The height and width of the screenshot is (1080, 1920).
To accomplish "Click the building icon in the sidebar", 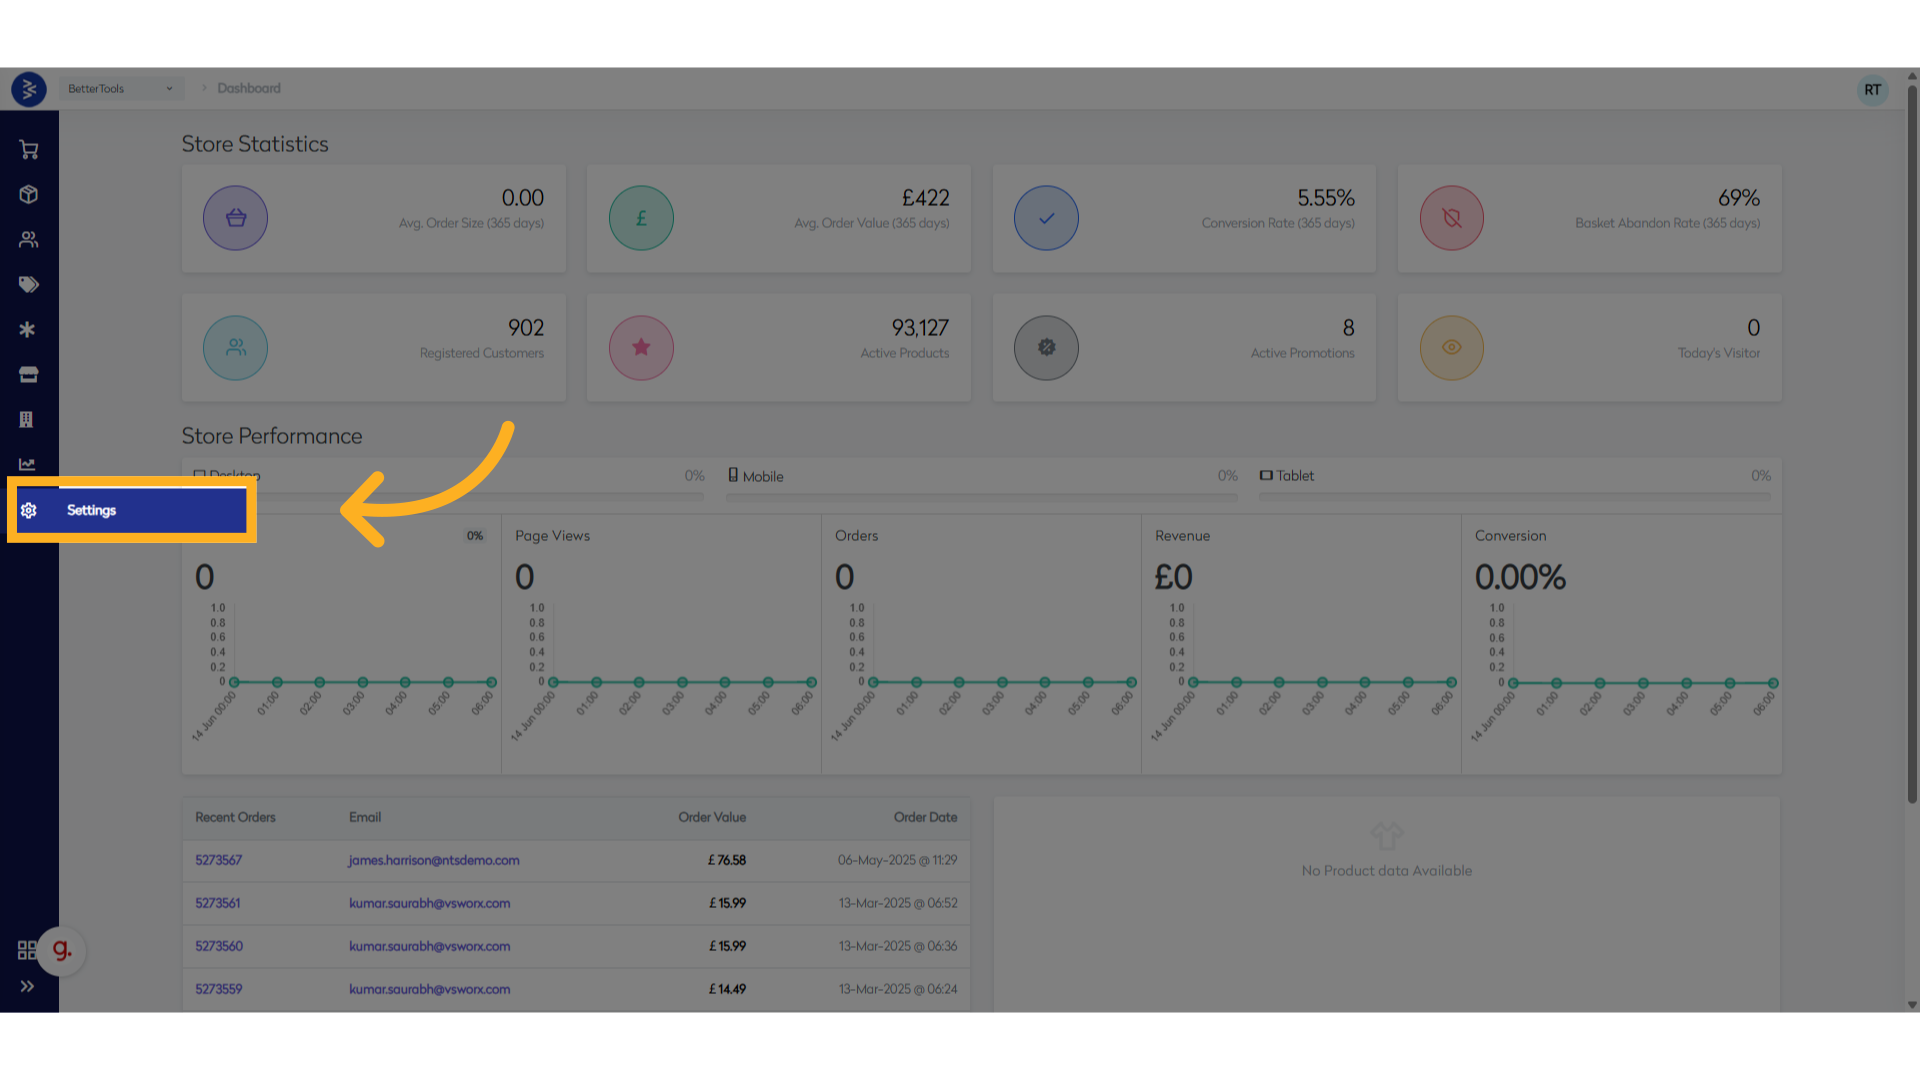I will click(28, 419).
